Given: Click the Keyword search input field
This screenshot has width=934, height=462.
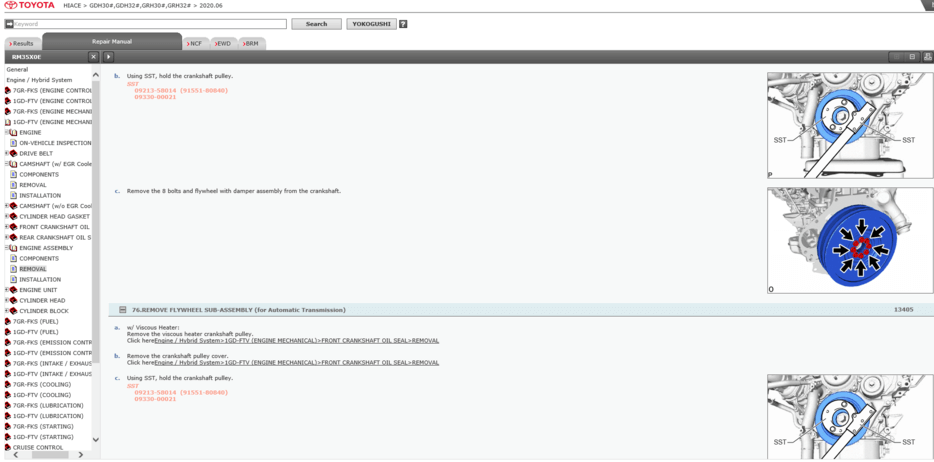Looking at the screenshot, I should 149,24.
